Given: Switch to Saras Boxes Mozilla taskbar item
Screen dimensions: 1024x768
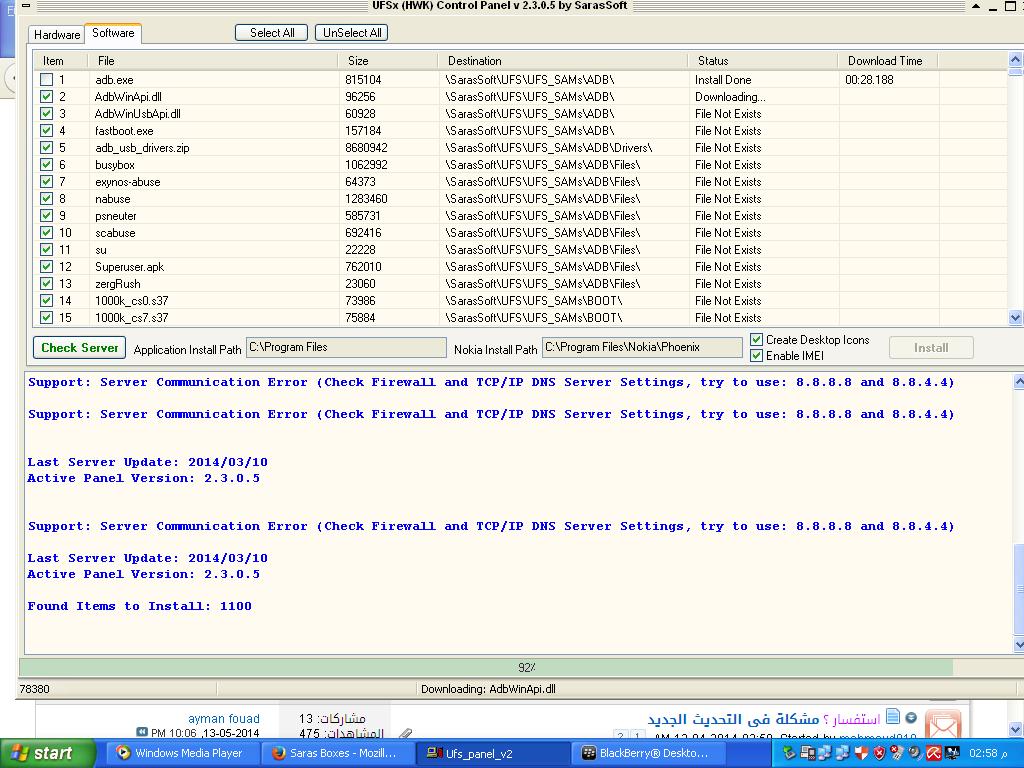Looking at the screenshot, I should click(x=338, y=753).
